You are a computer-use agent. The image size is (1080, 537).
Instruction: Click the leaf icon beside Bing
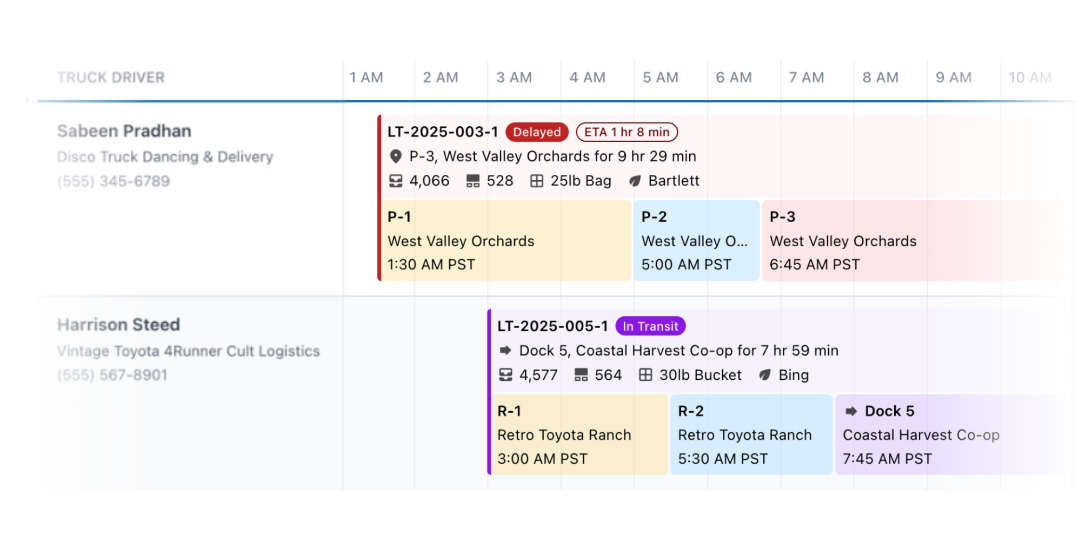point(765,375)
